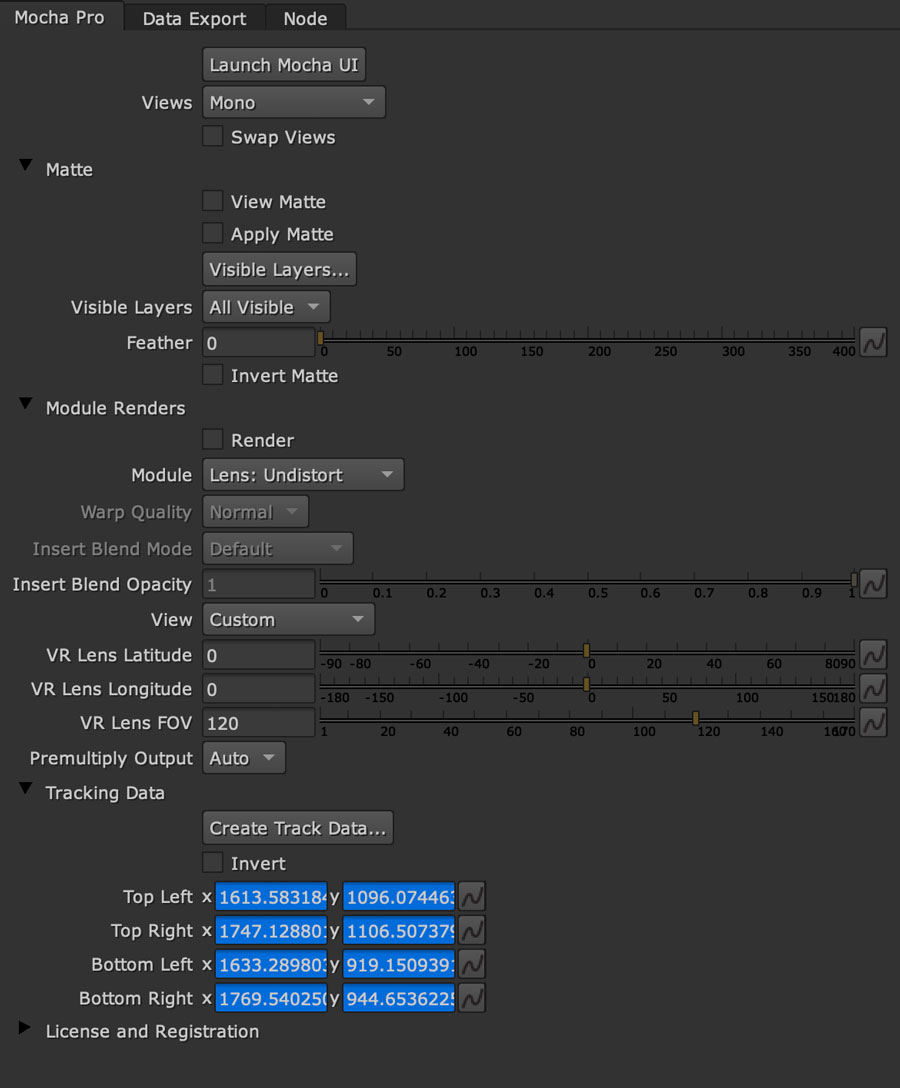Click the Feather value field
The image size is (900, 1088).
tap(259, 343)
